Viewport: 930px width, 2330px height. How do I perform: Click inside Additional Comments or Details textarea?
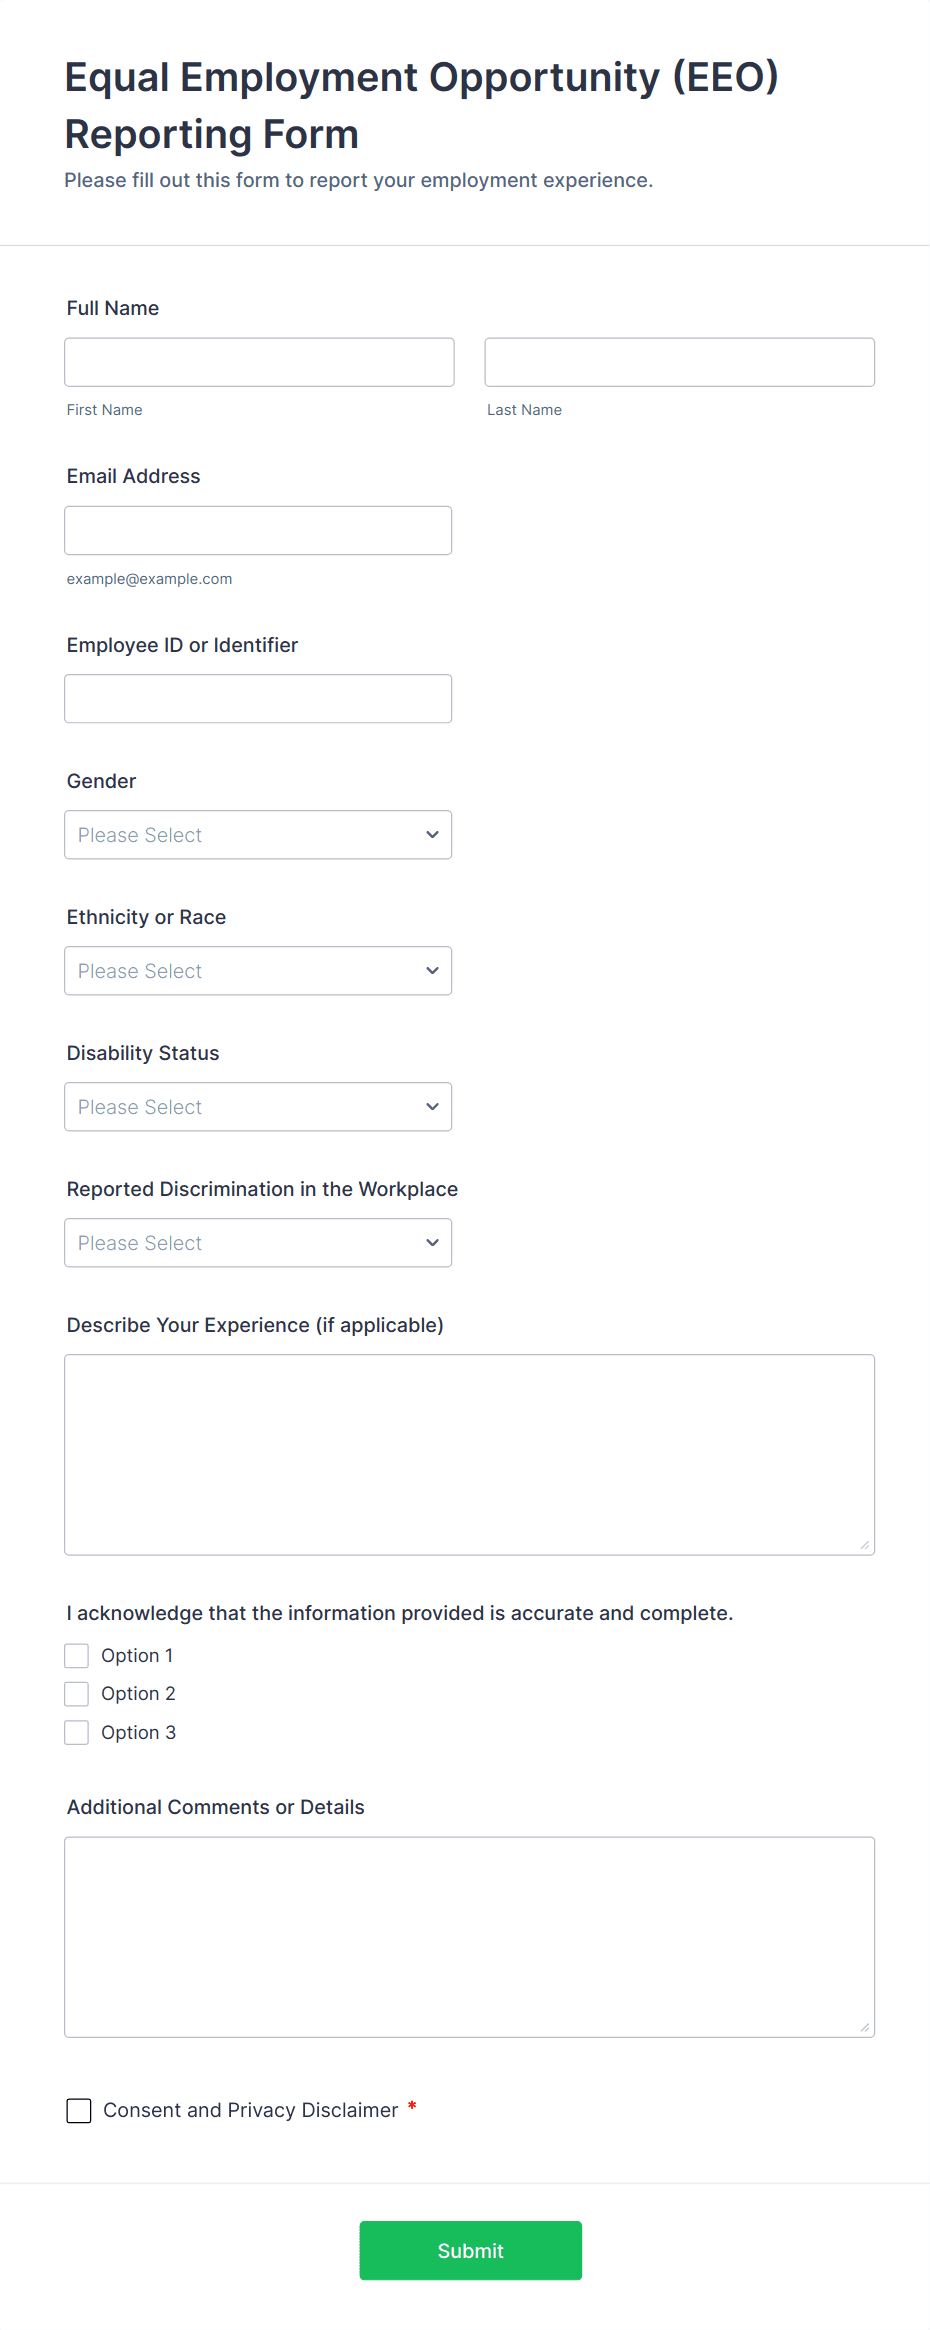(x=469, y=1936)
